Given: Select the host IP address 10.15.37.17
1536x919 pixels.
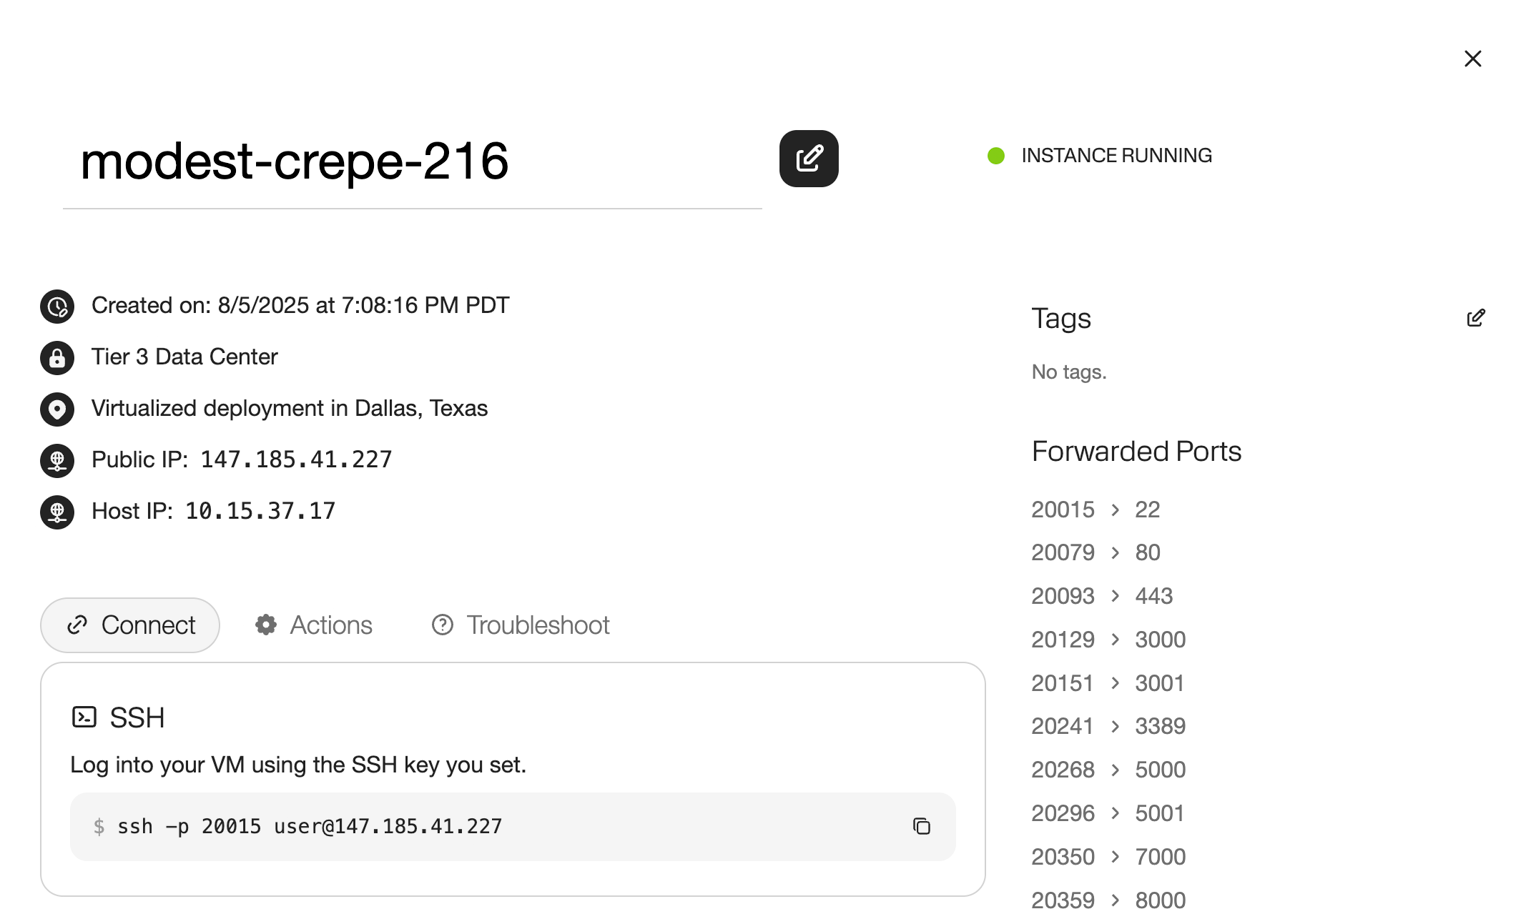Looking at the screenshot, I should tap(260, 512).
